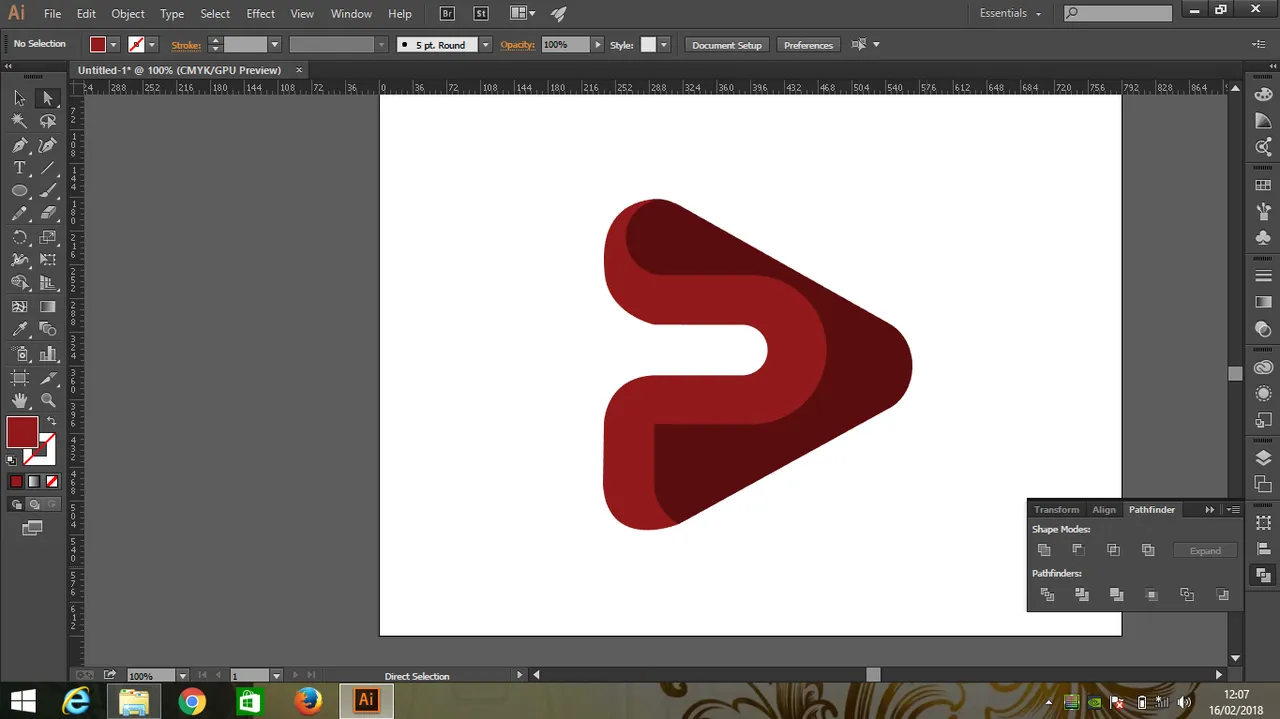The width and height of the screenshot is (1280, 719).
Task: Select the Shape Builder tool
Action: [x=19, y=283]
